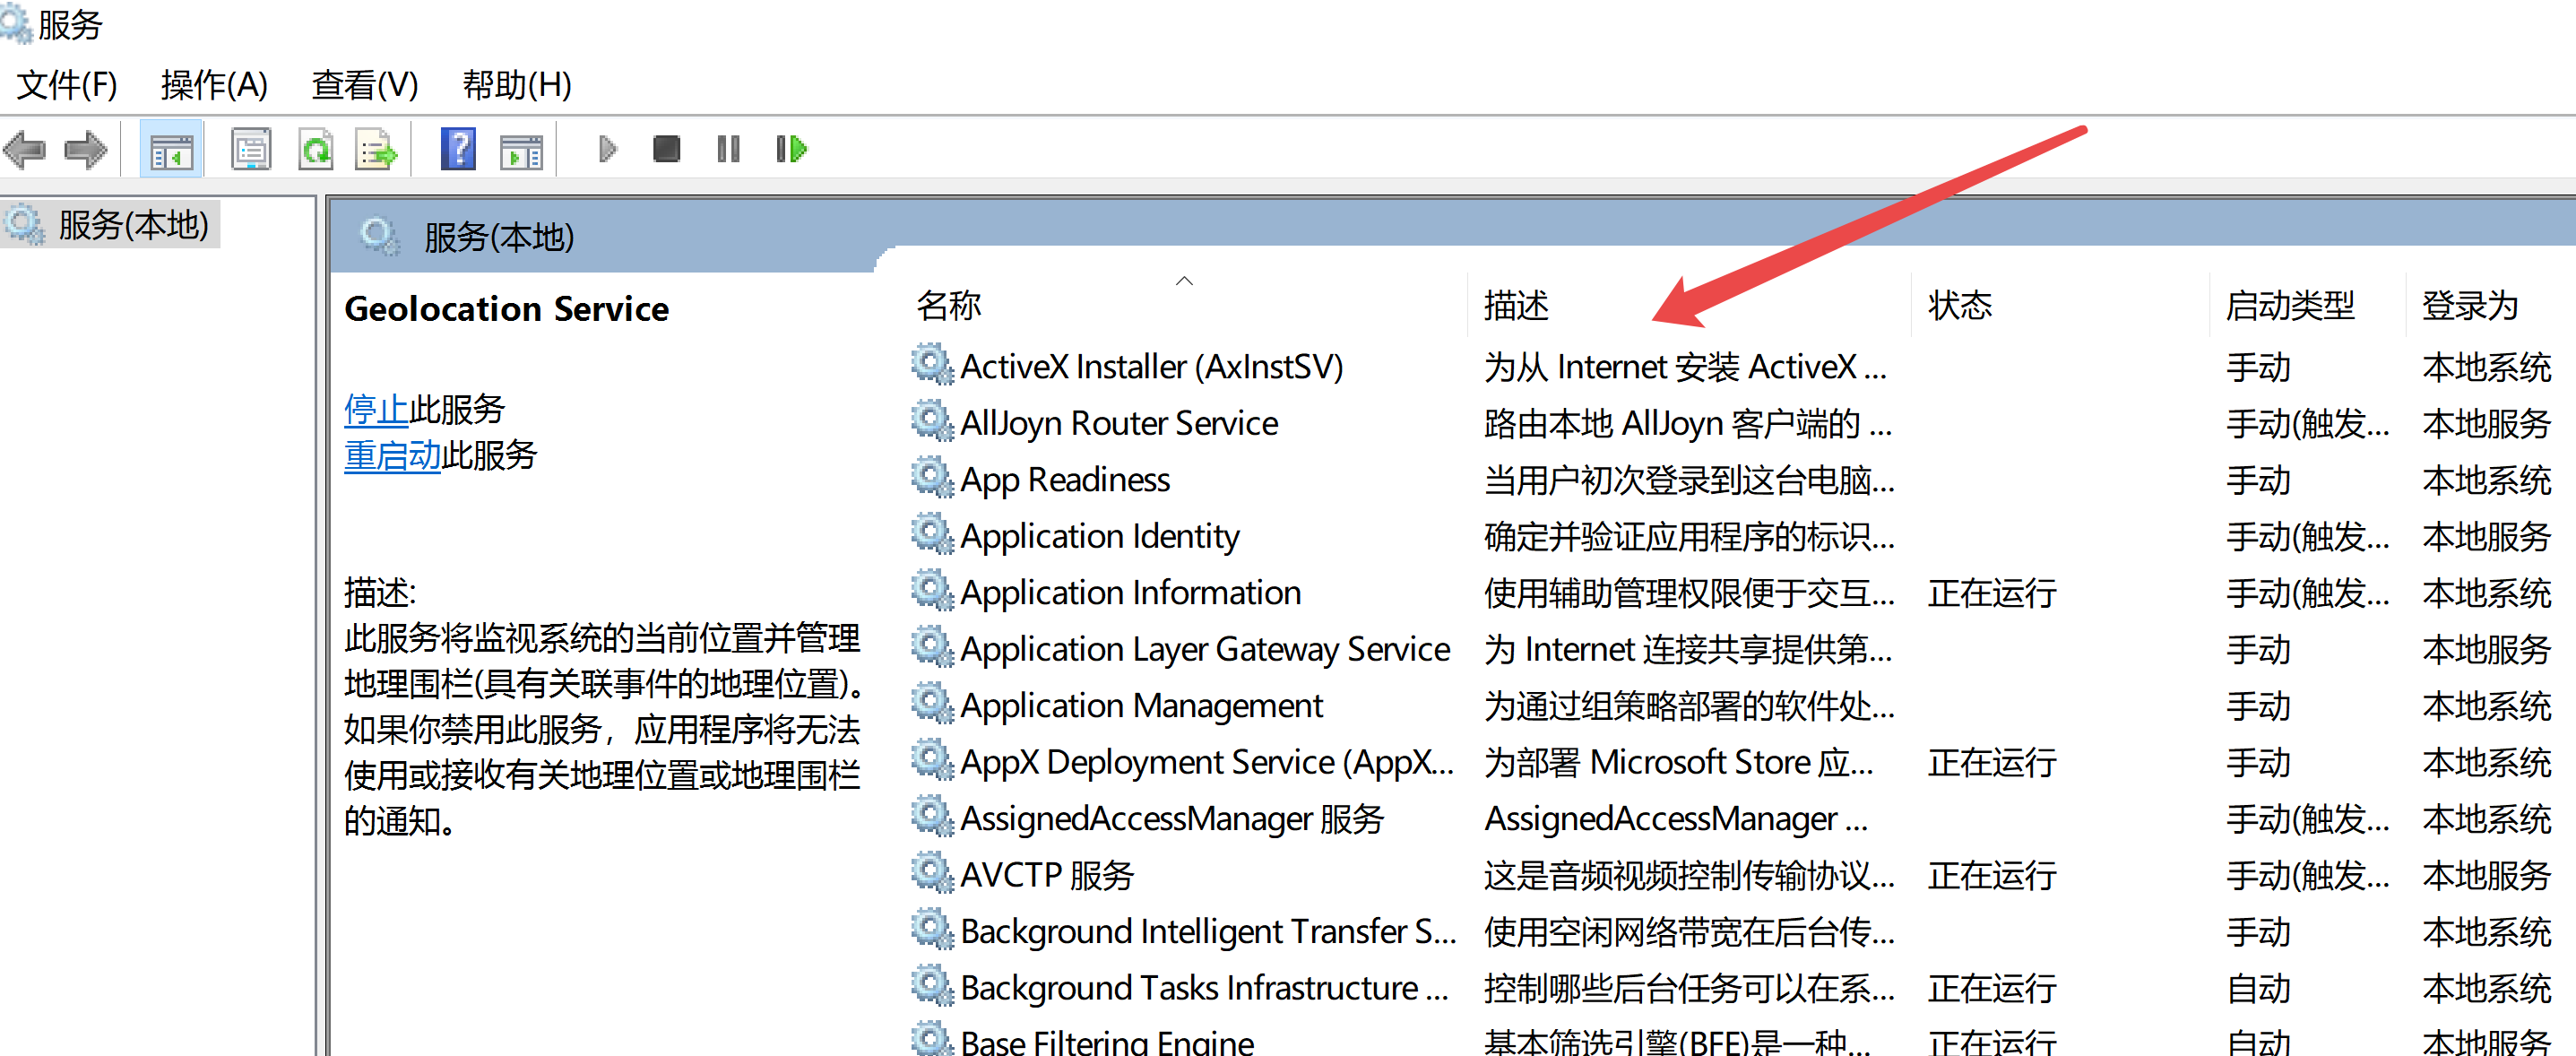Image resolution: width=2576 pixels, height=1056 pixels.
Task: Sort by the 名称 column header
Action: click(x=949, y=305)
